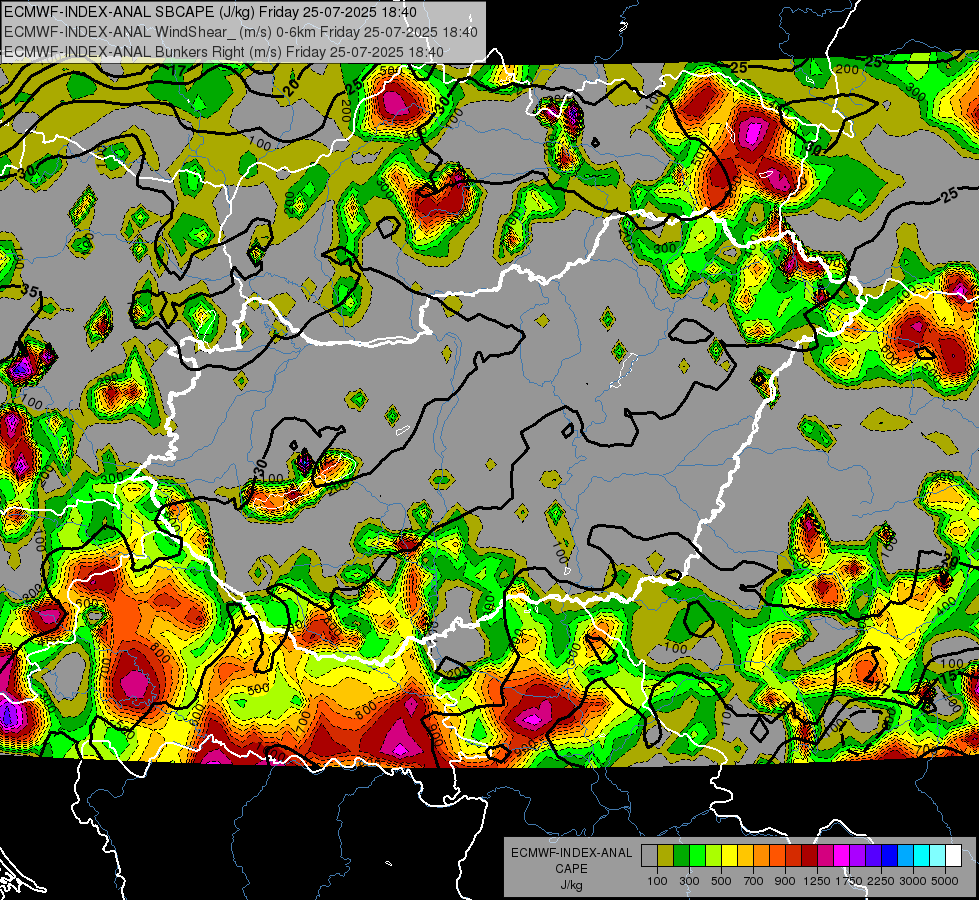
Task: Click the pure blue legend swatch
Action: coord(890,856)
